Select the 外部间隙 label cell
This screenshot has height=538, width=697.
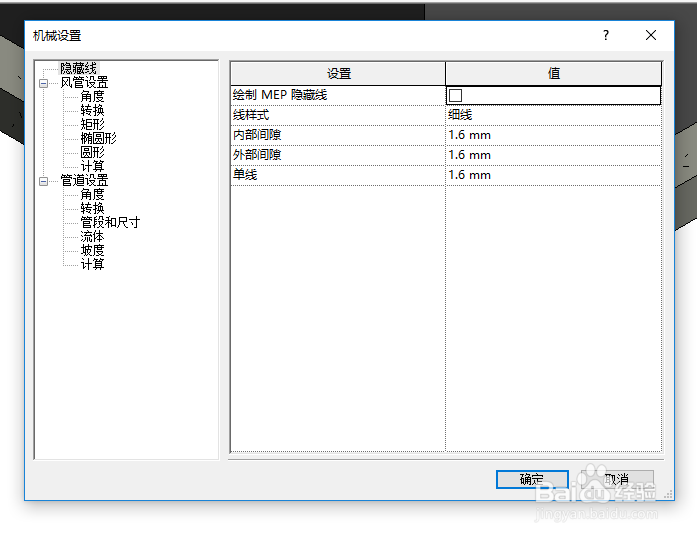338,155
